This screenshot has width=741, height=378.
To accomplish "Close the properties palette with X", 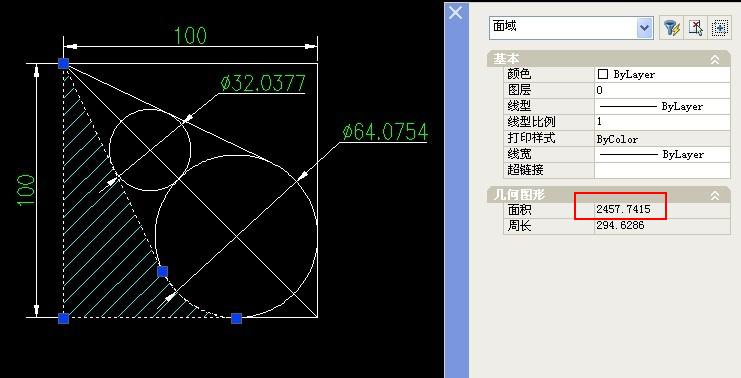I will pyautogui.click(x=456, y=12).
